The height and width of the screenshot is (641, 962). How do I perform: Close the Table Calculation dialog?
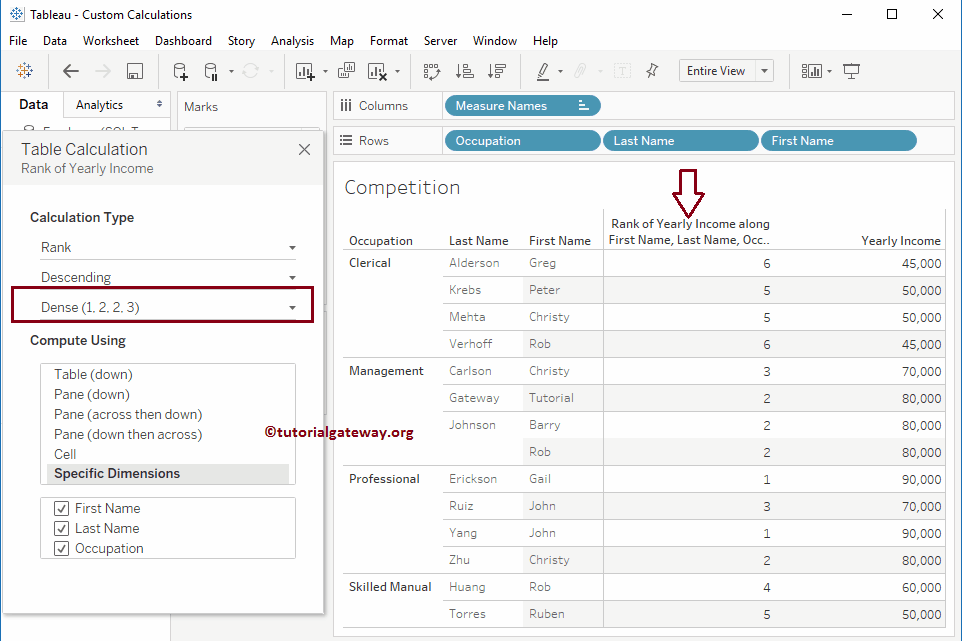[x=304, y=150]
